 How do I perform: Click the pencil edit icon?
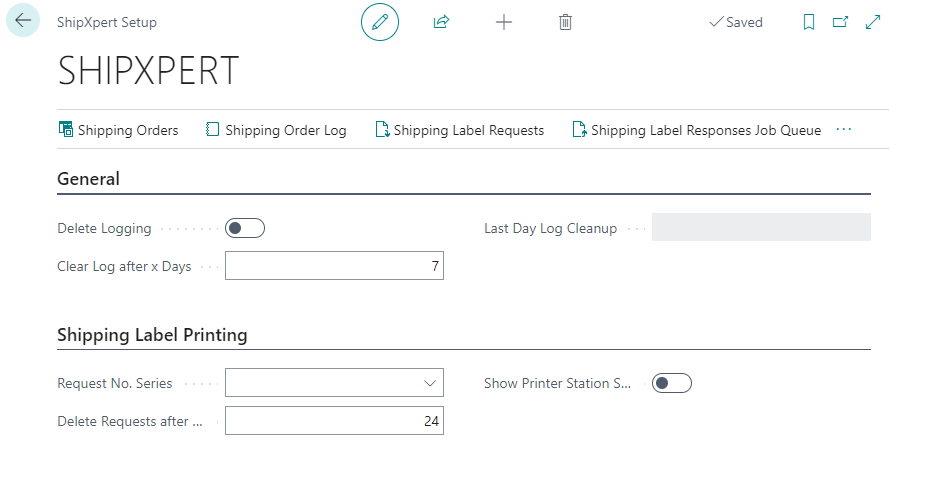[x=380, y=22]
